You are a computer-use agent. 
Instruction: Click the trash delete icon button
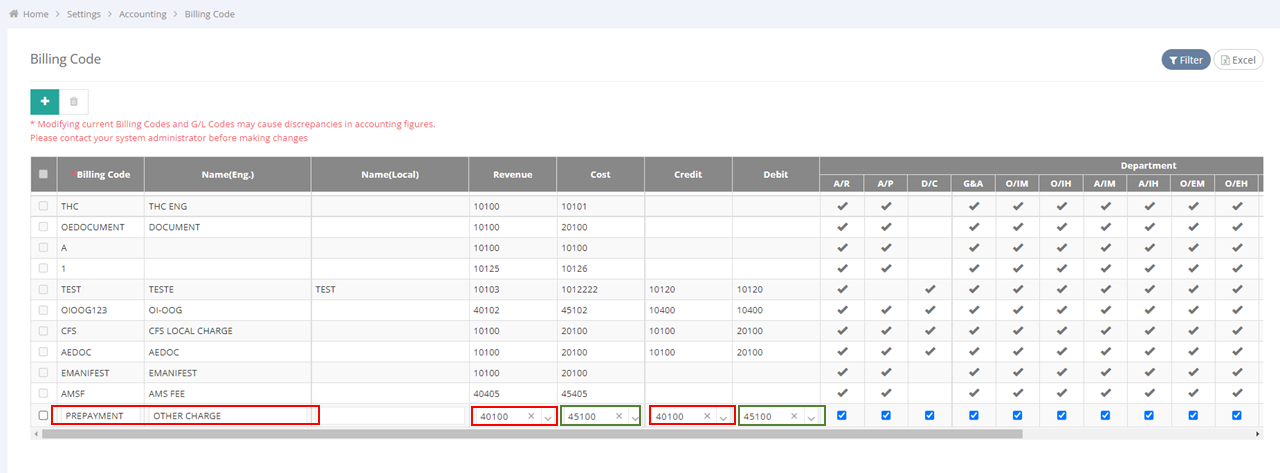[x=74, y=101]
